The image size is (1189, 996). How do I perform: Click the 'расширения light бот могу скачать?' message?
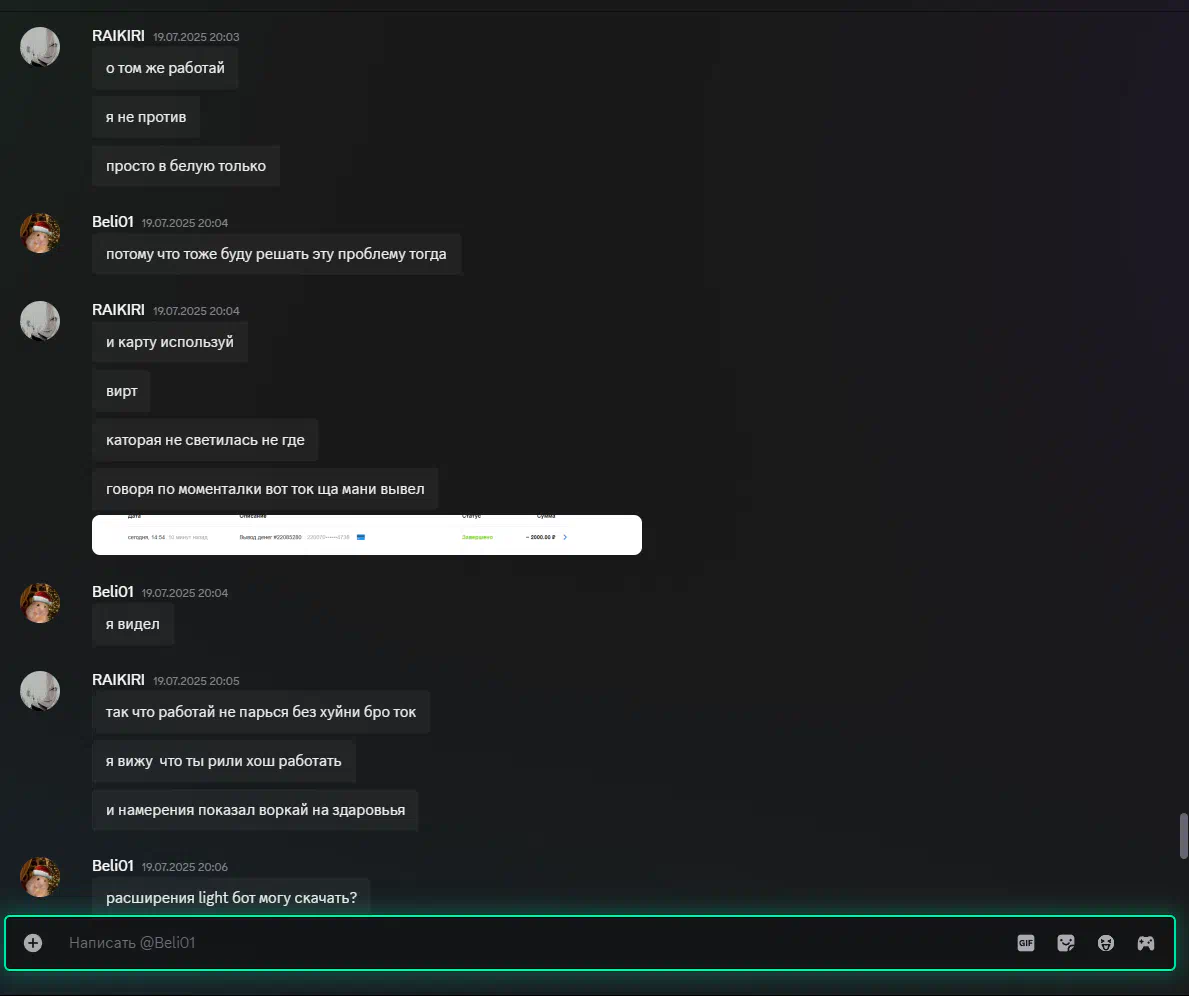coord(231,897)
